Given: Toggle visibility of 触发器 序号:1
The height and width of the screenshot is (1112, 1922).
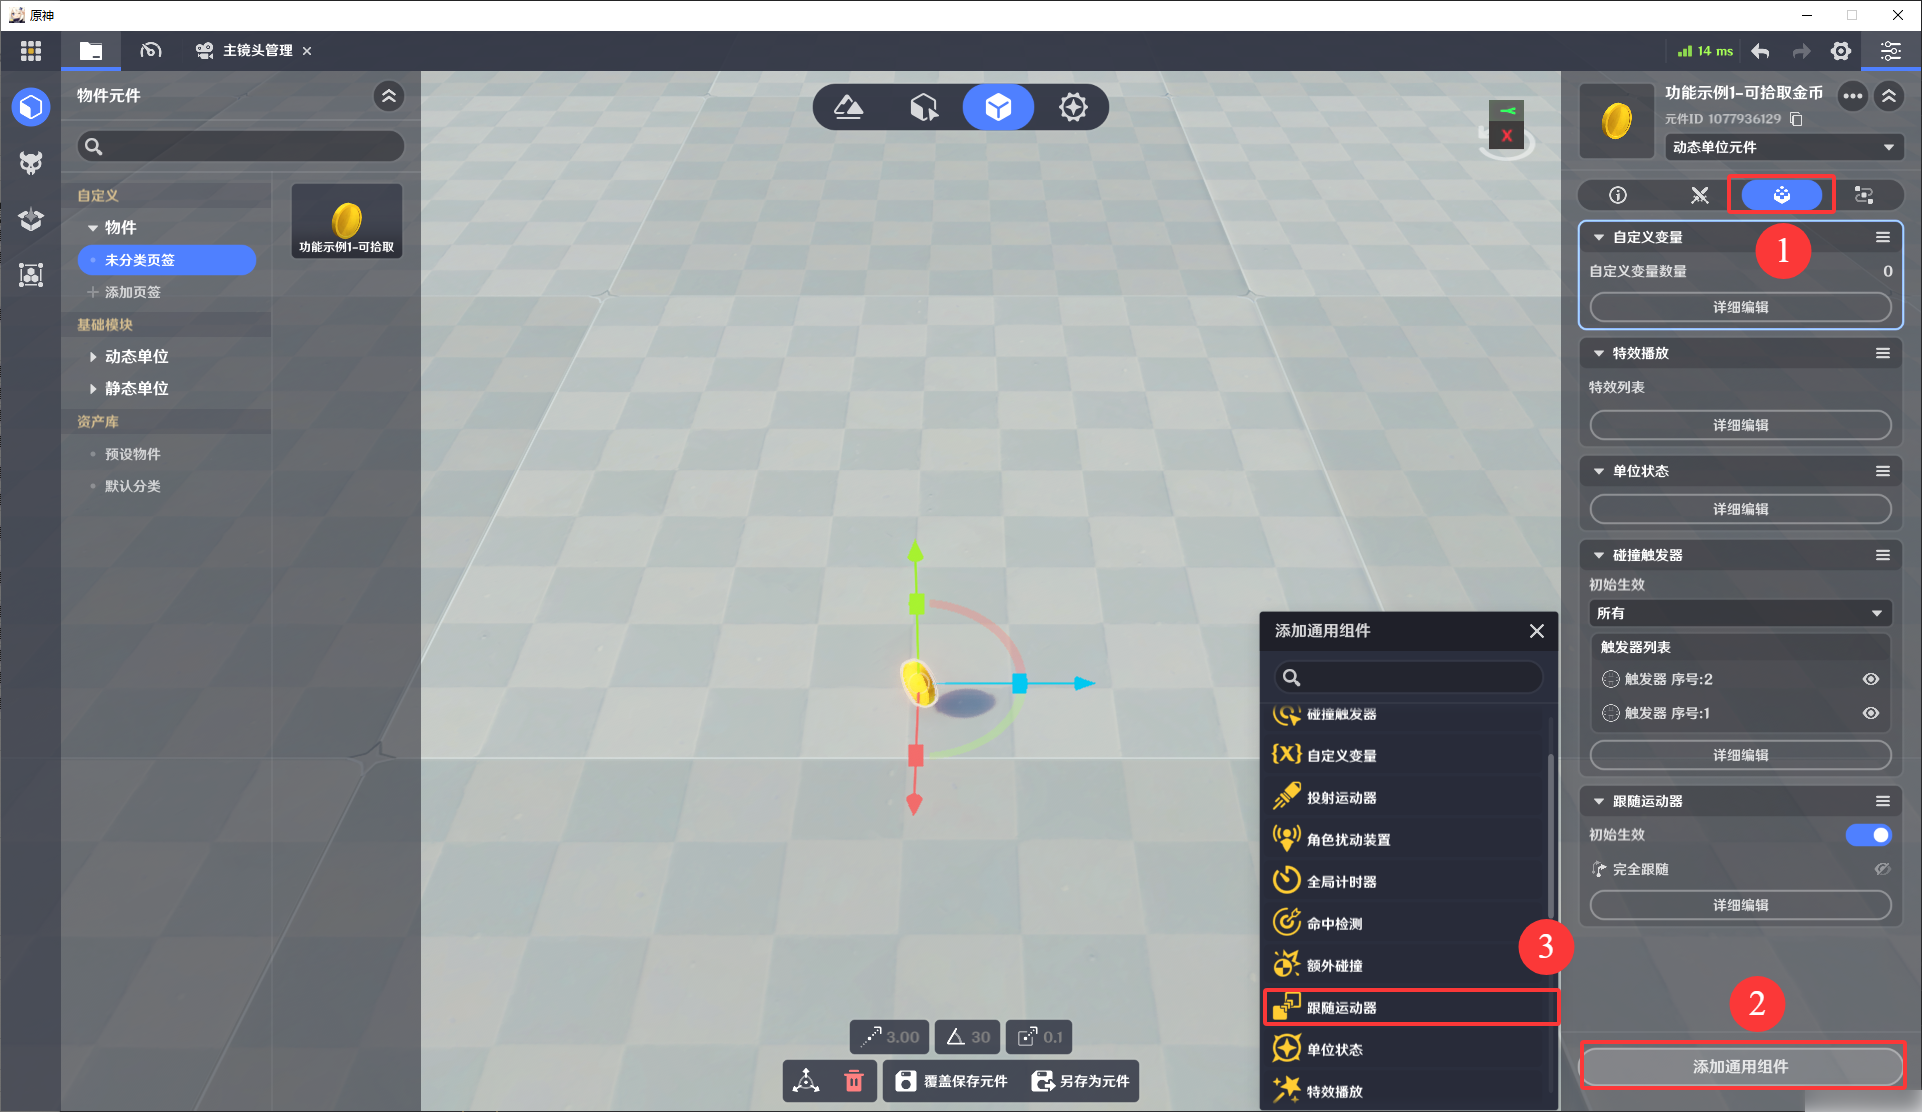Looking at the screenshot, I should 1870,713.
